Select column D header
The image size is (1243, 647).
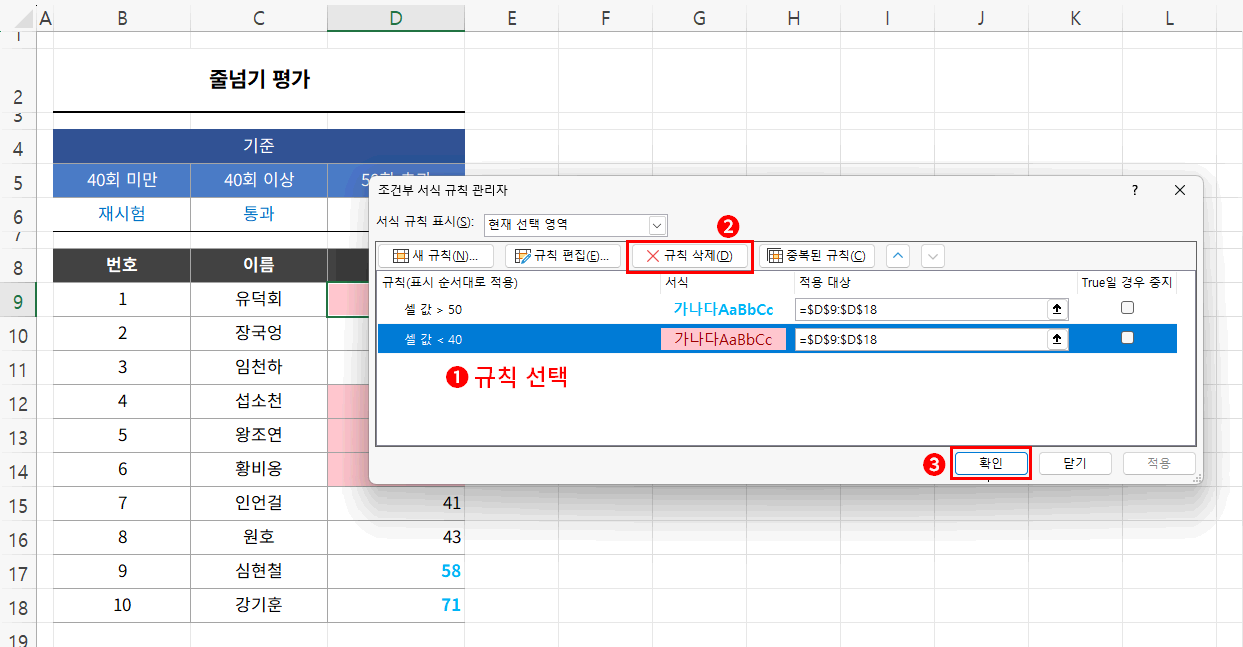coord(396,17)
